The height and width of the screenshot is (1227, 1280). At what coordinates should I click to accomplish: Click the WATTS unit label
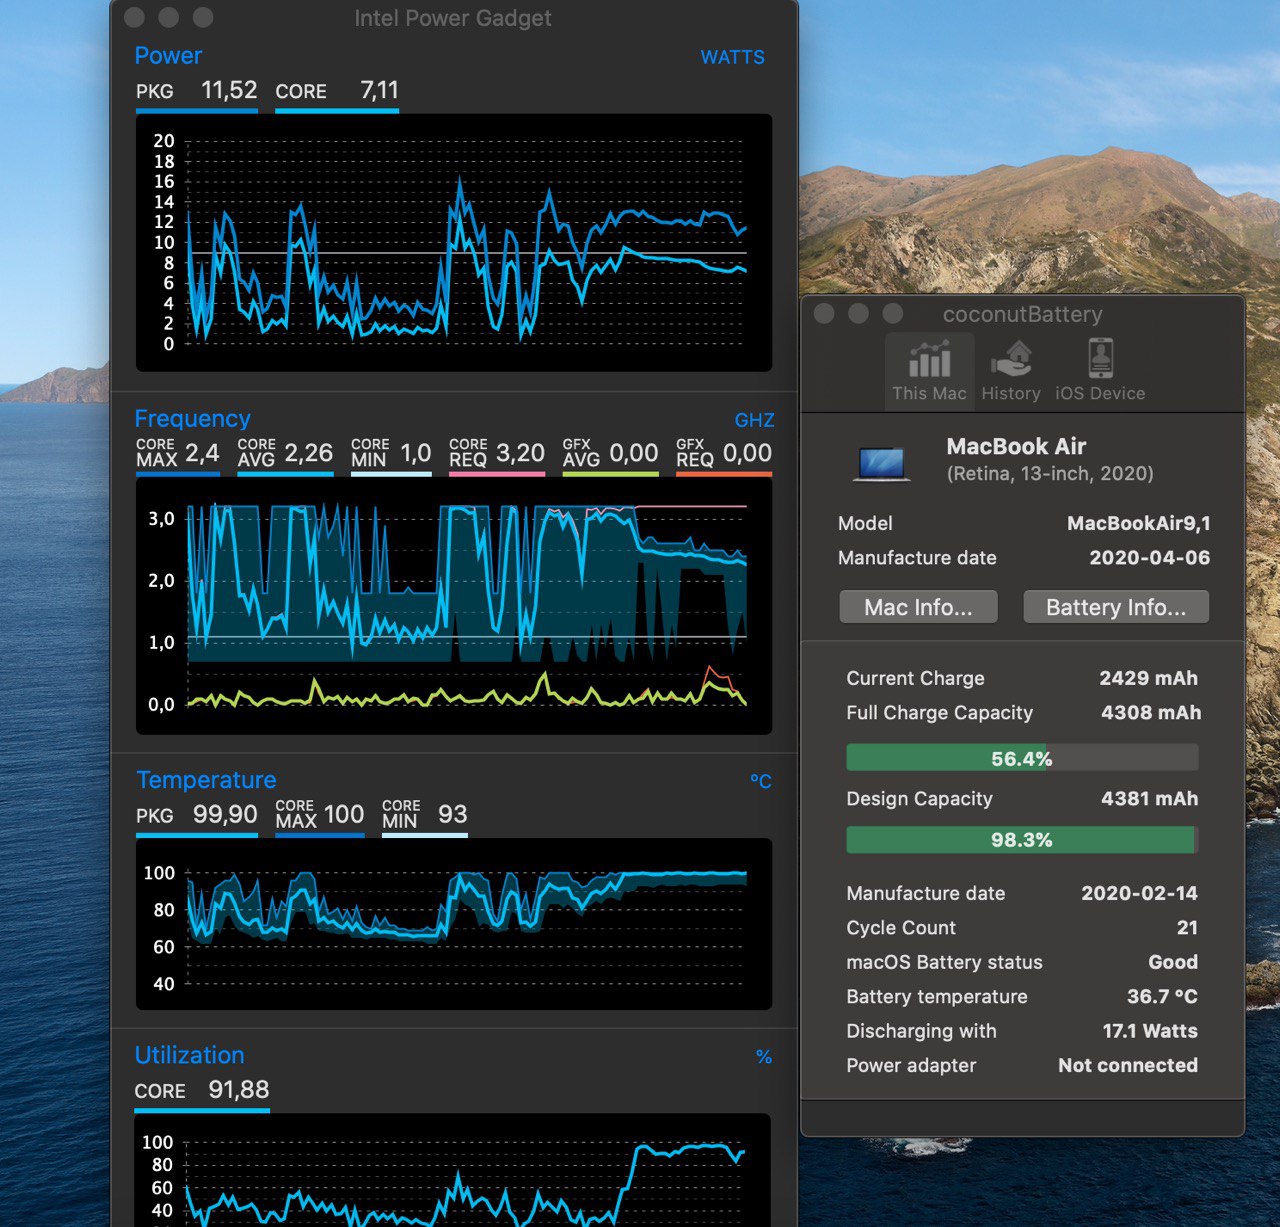[732, 57]
